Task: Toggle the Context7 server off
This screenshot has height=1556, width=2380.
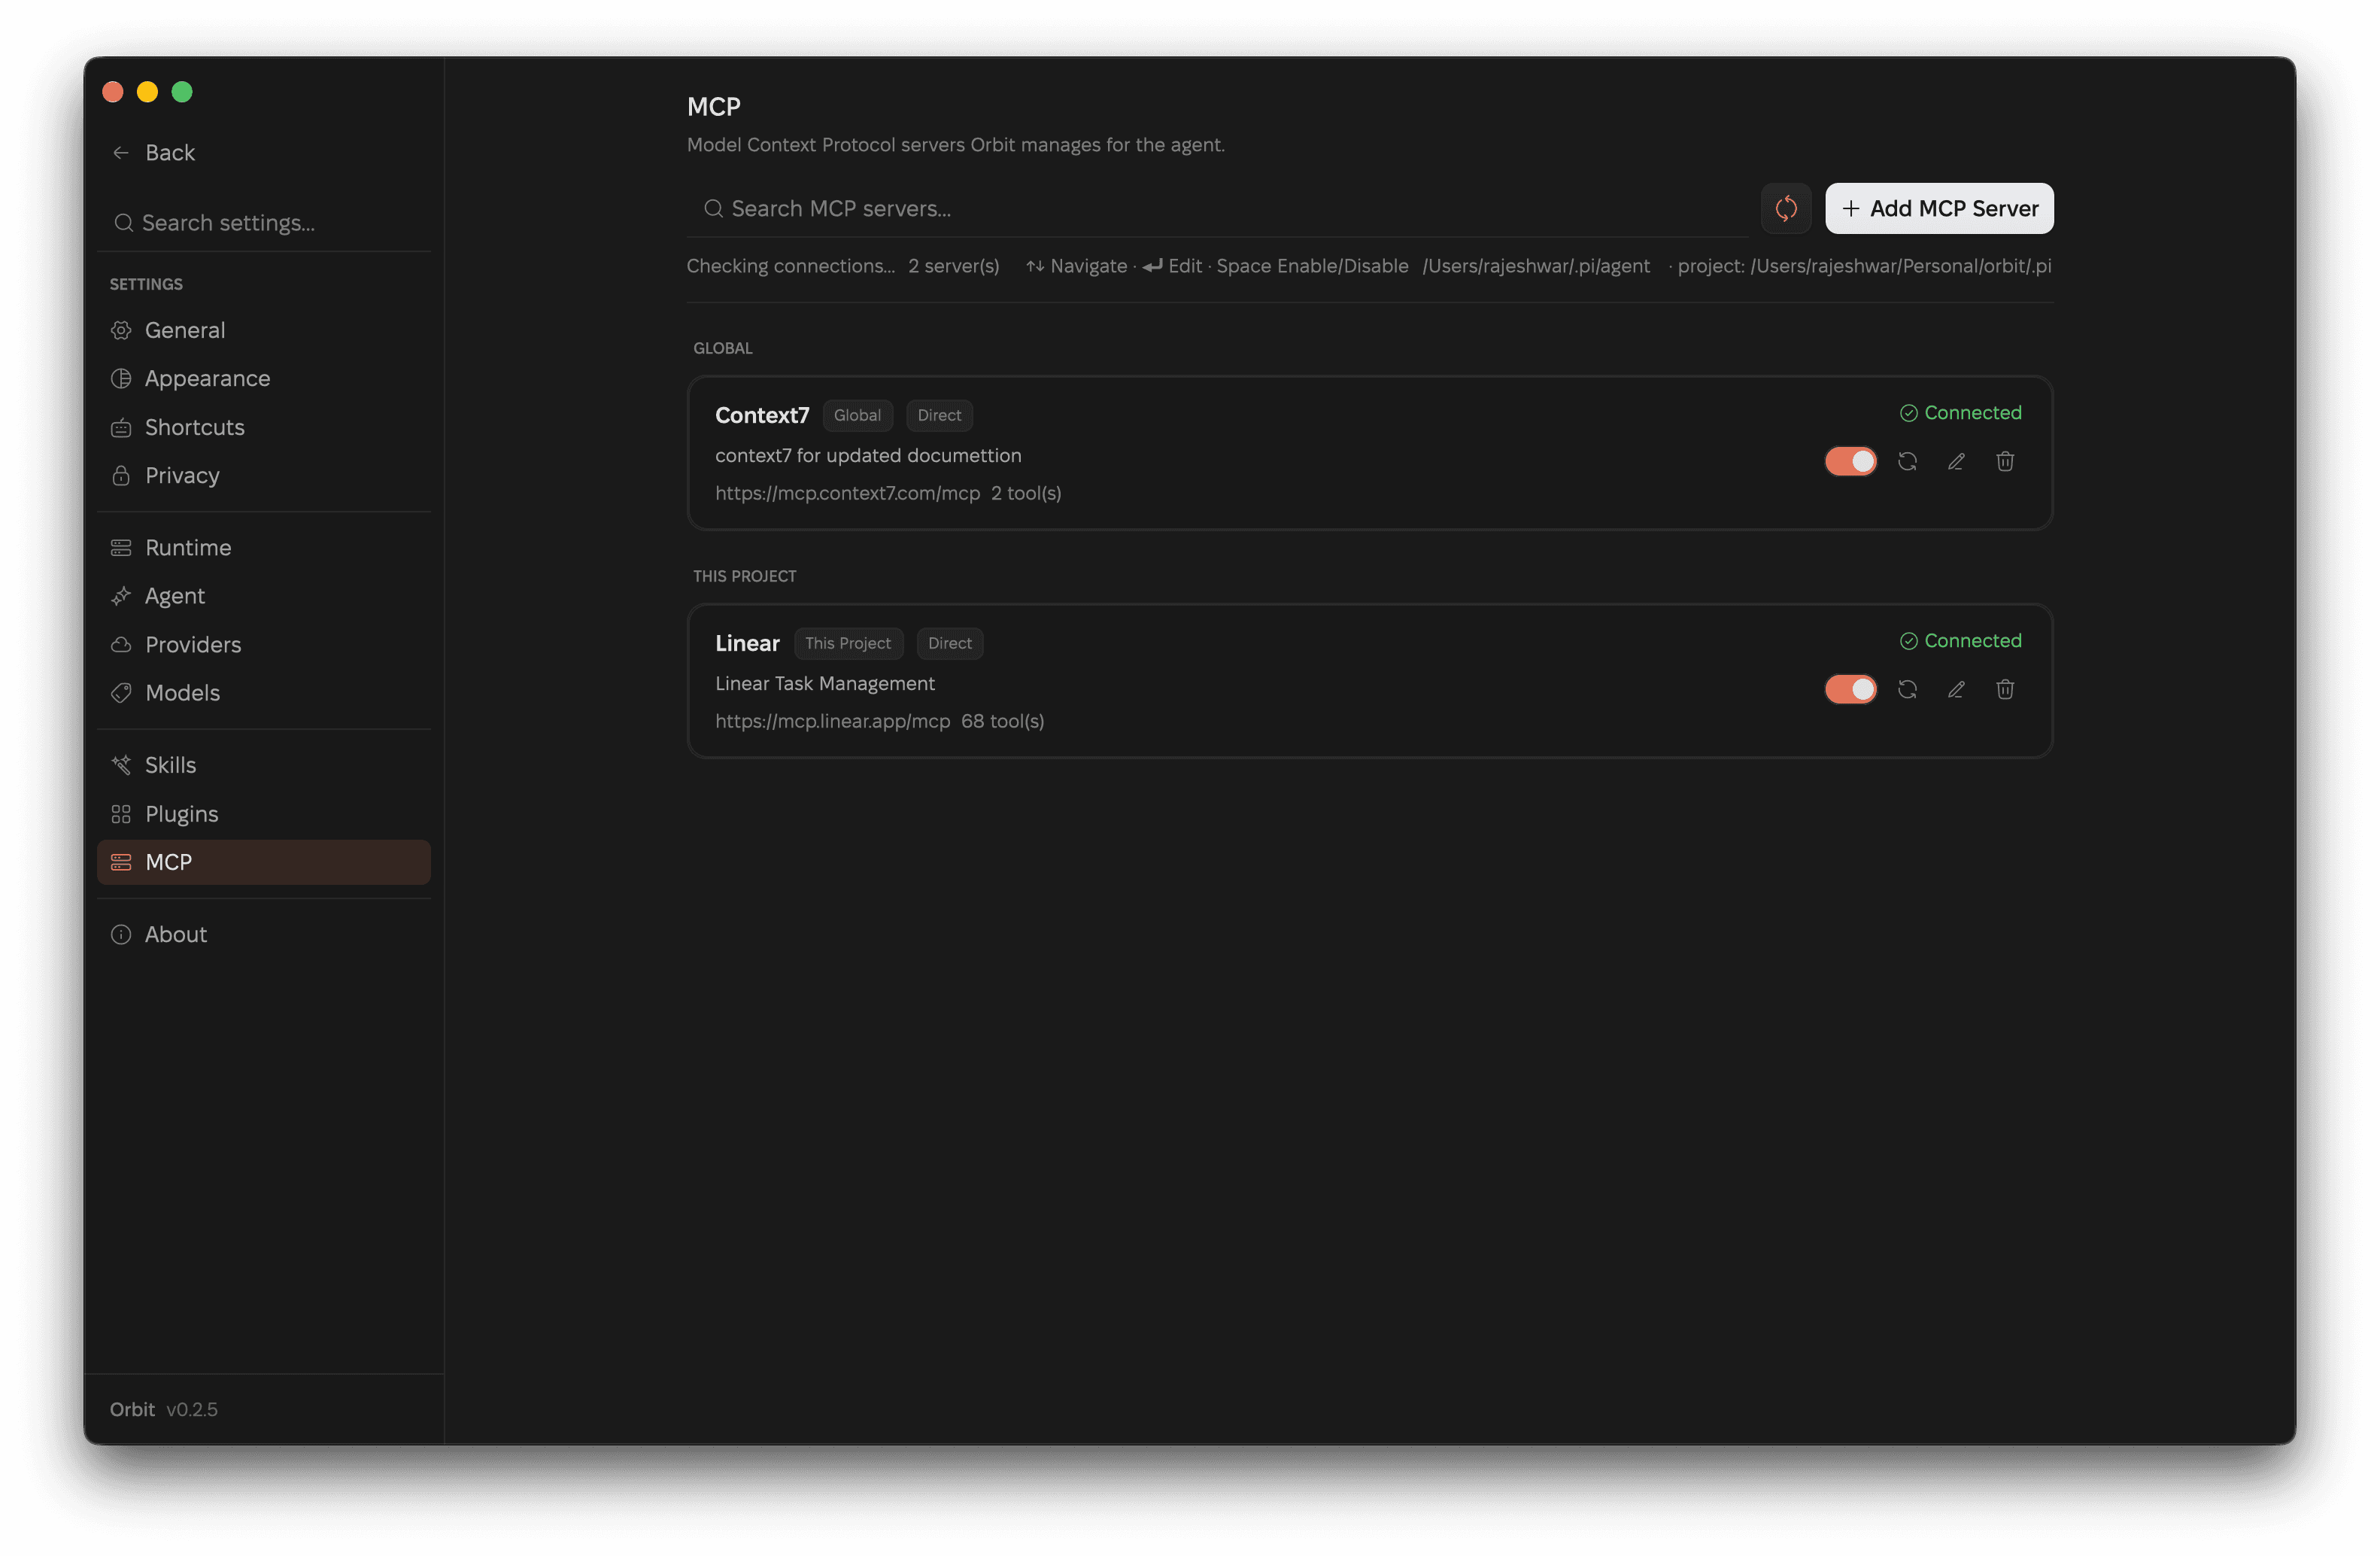Action: click(1850, 461)
